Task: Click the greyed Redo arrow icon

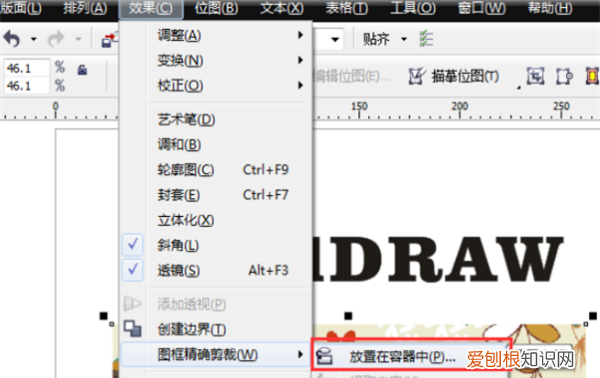Action: 56,39
